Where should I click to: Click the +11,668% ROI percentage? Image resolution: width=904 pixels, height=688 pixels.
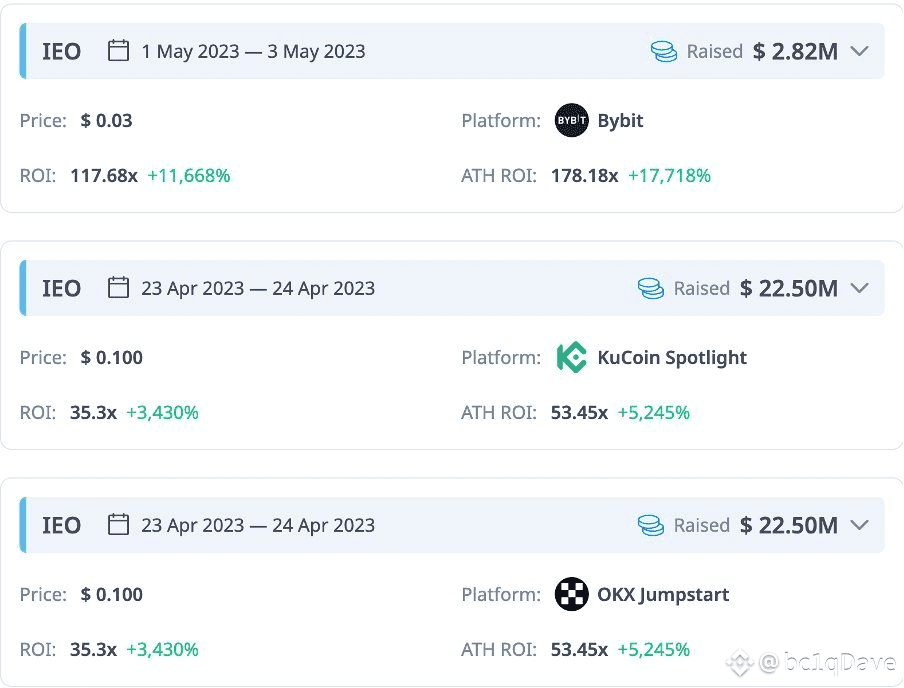point(188,176)
